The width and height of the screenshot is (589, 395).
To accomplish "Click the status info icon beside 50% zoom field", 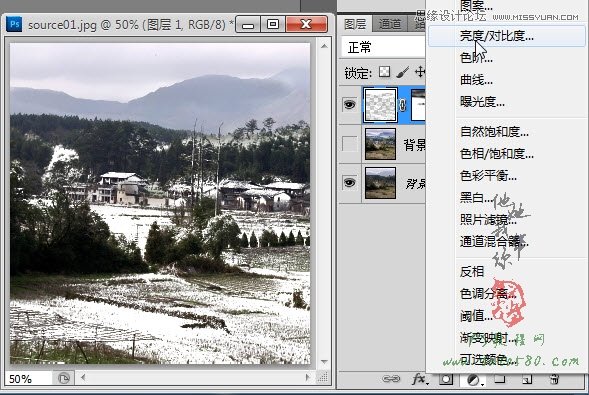I will (x=64, y=378).
